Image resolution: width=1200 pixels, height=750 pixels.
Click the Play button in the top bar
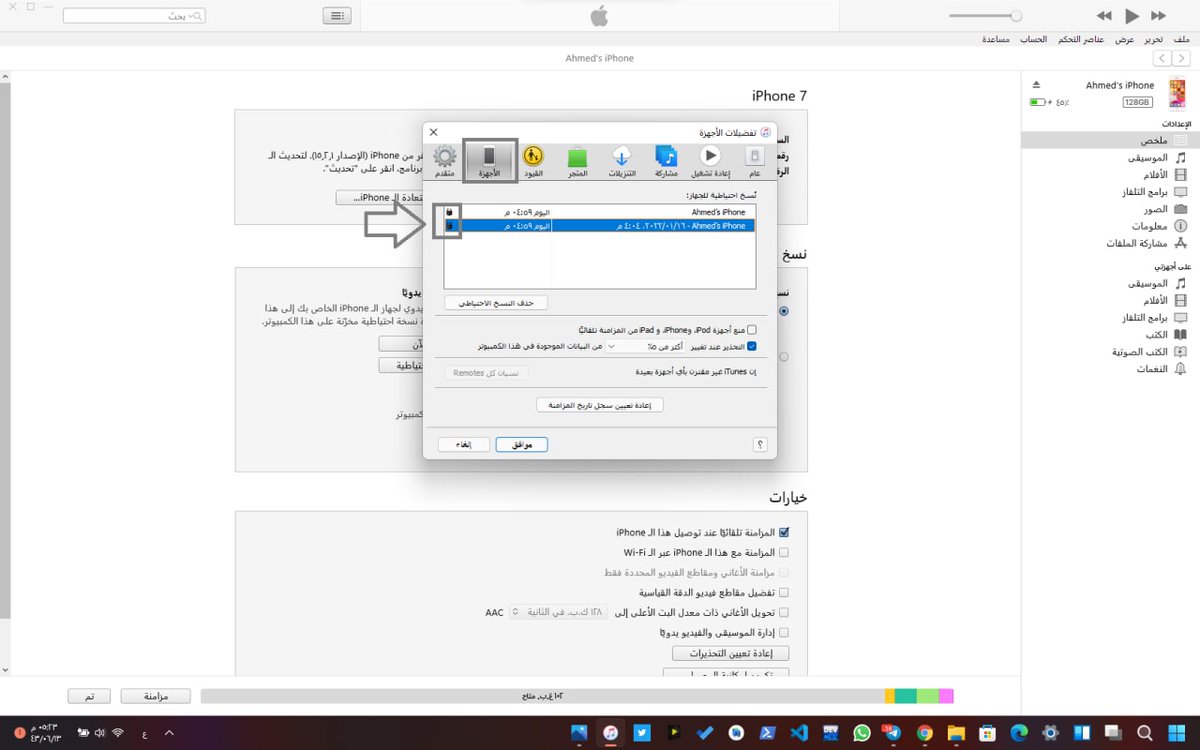pos(1132,16)
